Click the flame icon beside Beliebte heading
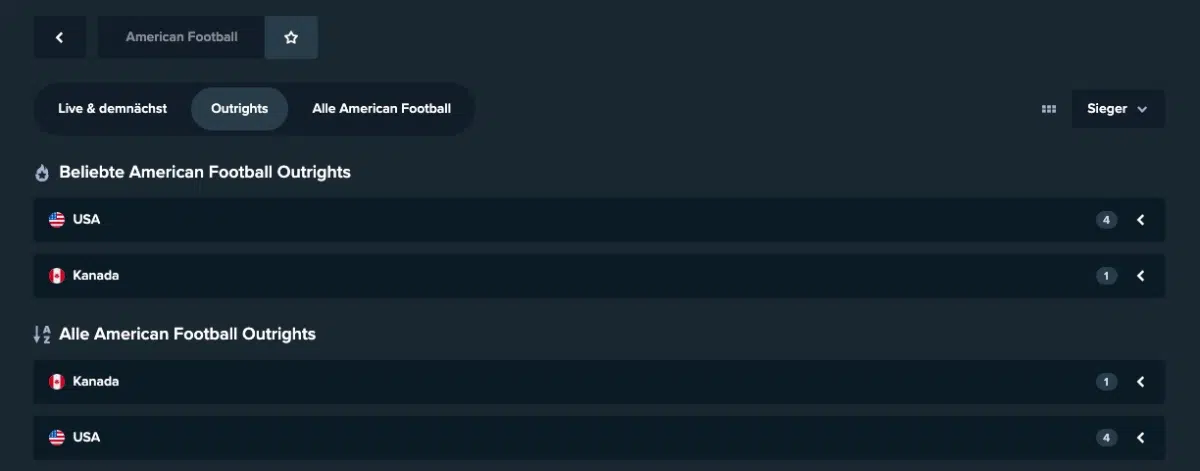1200x471 pixels. pyautogui.click(x=42, y=173)
